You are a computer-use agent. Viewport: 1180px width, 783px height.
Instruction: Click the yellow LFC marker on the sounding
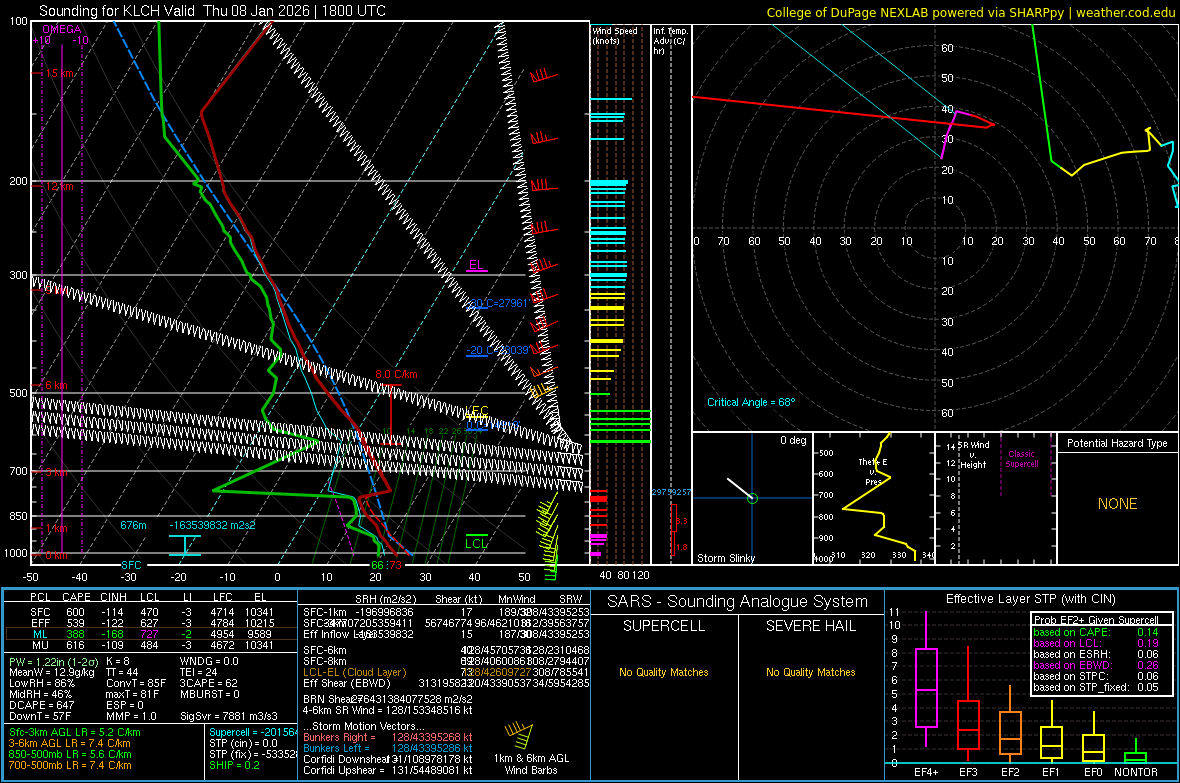[x=477, y=412]
